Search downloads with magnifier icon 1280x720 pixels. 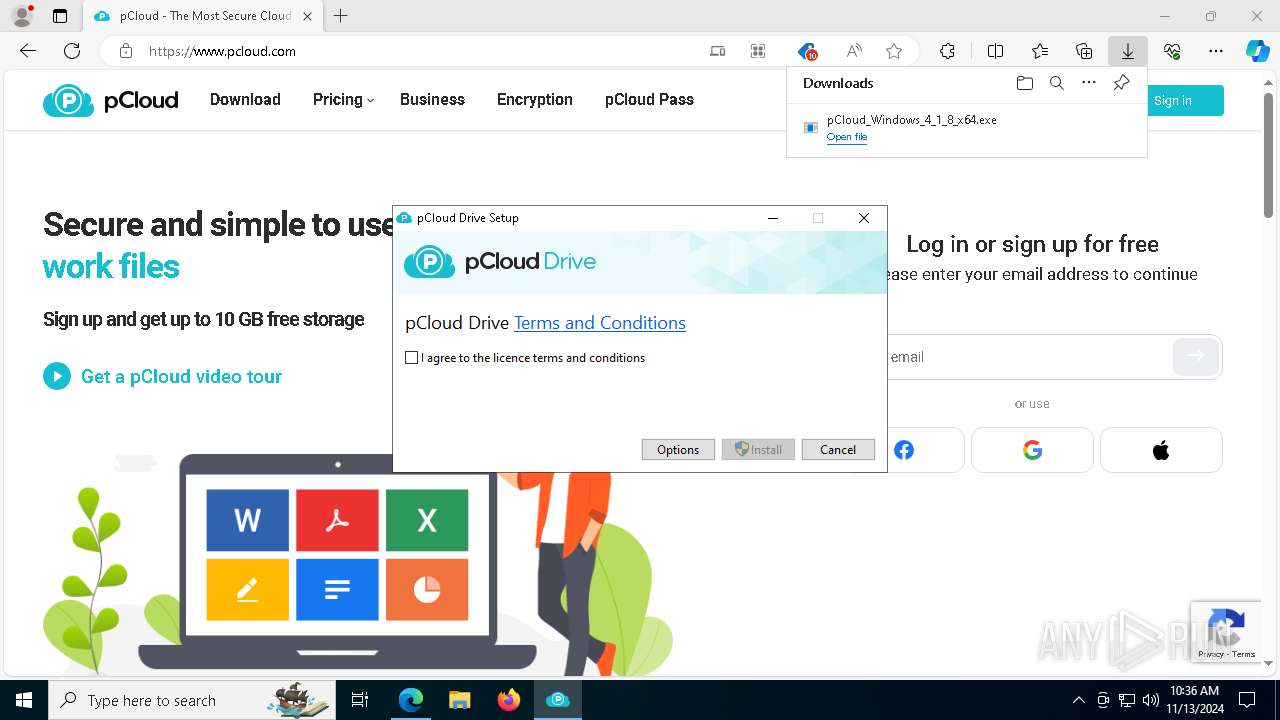tap(1056, 83)
